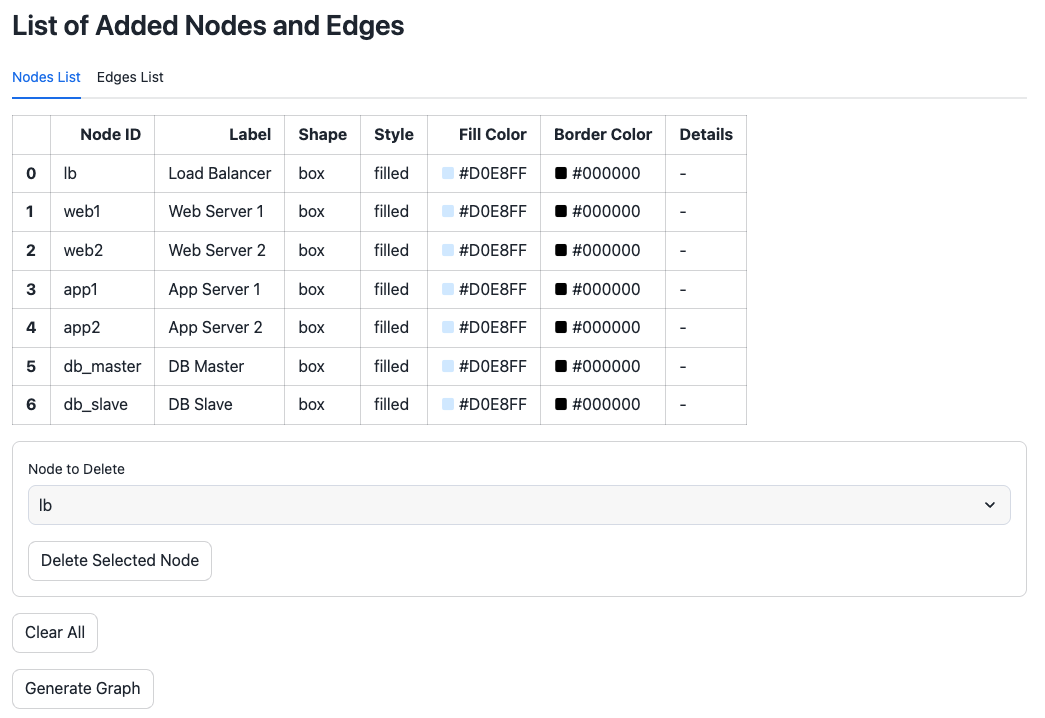The image size is (1045, 718).
Task: Click the Details column header
Action: tap(706, 135)
